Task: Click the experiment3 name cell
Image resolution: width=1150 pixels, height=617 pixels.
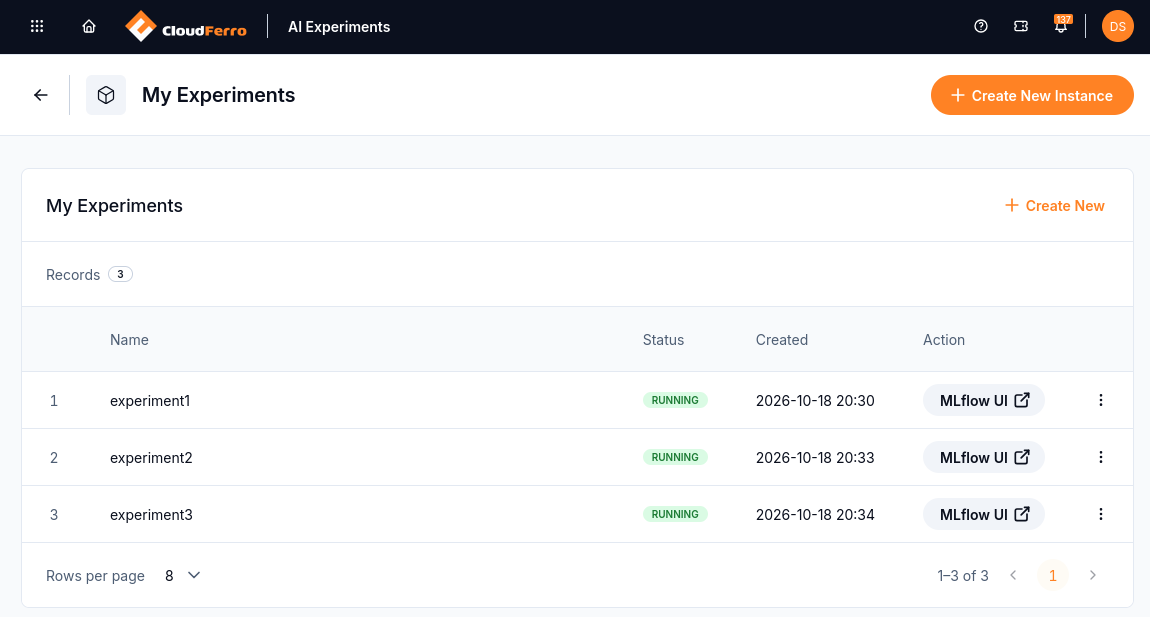Action: click(x=151, y=515)
